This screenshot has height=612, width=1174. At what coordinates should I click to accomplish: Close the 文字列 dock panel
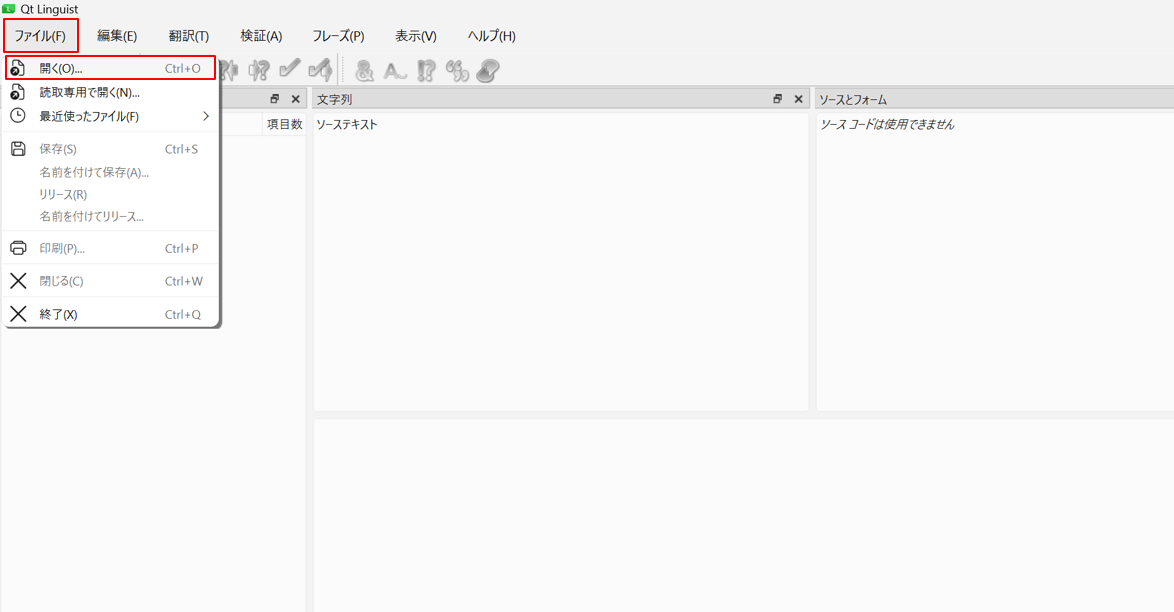pyautogui.click(x=798, y=99)
